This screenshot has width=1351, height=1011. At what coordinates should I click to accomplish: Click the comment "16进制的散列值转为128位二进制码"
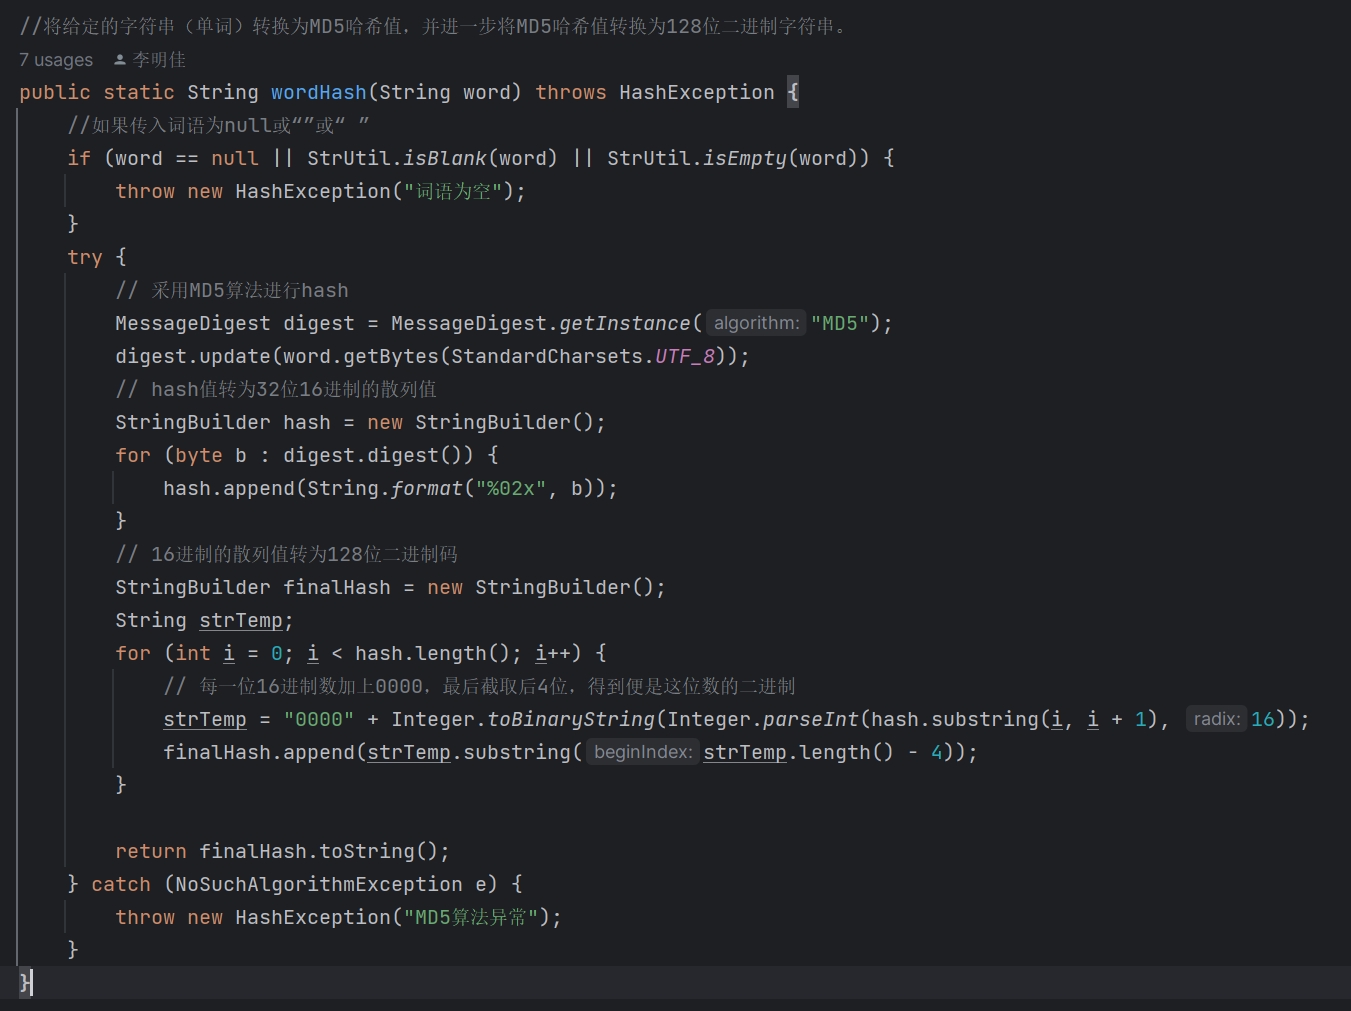coord(286,554)
